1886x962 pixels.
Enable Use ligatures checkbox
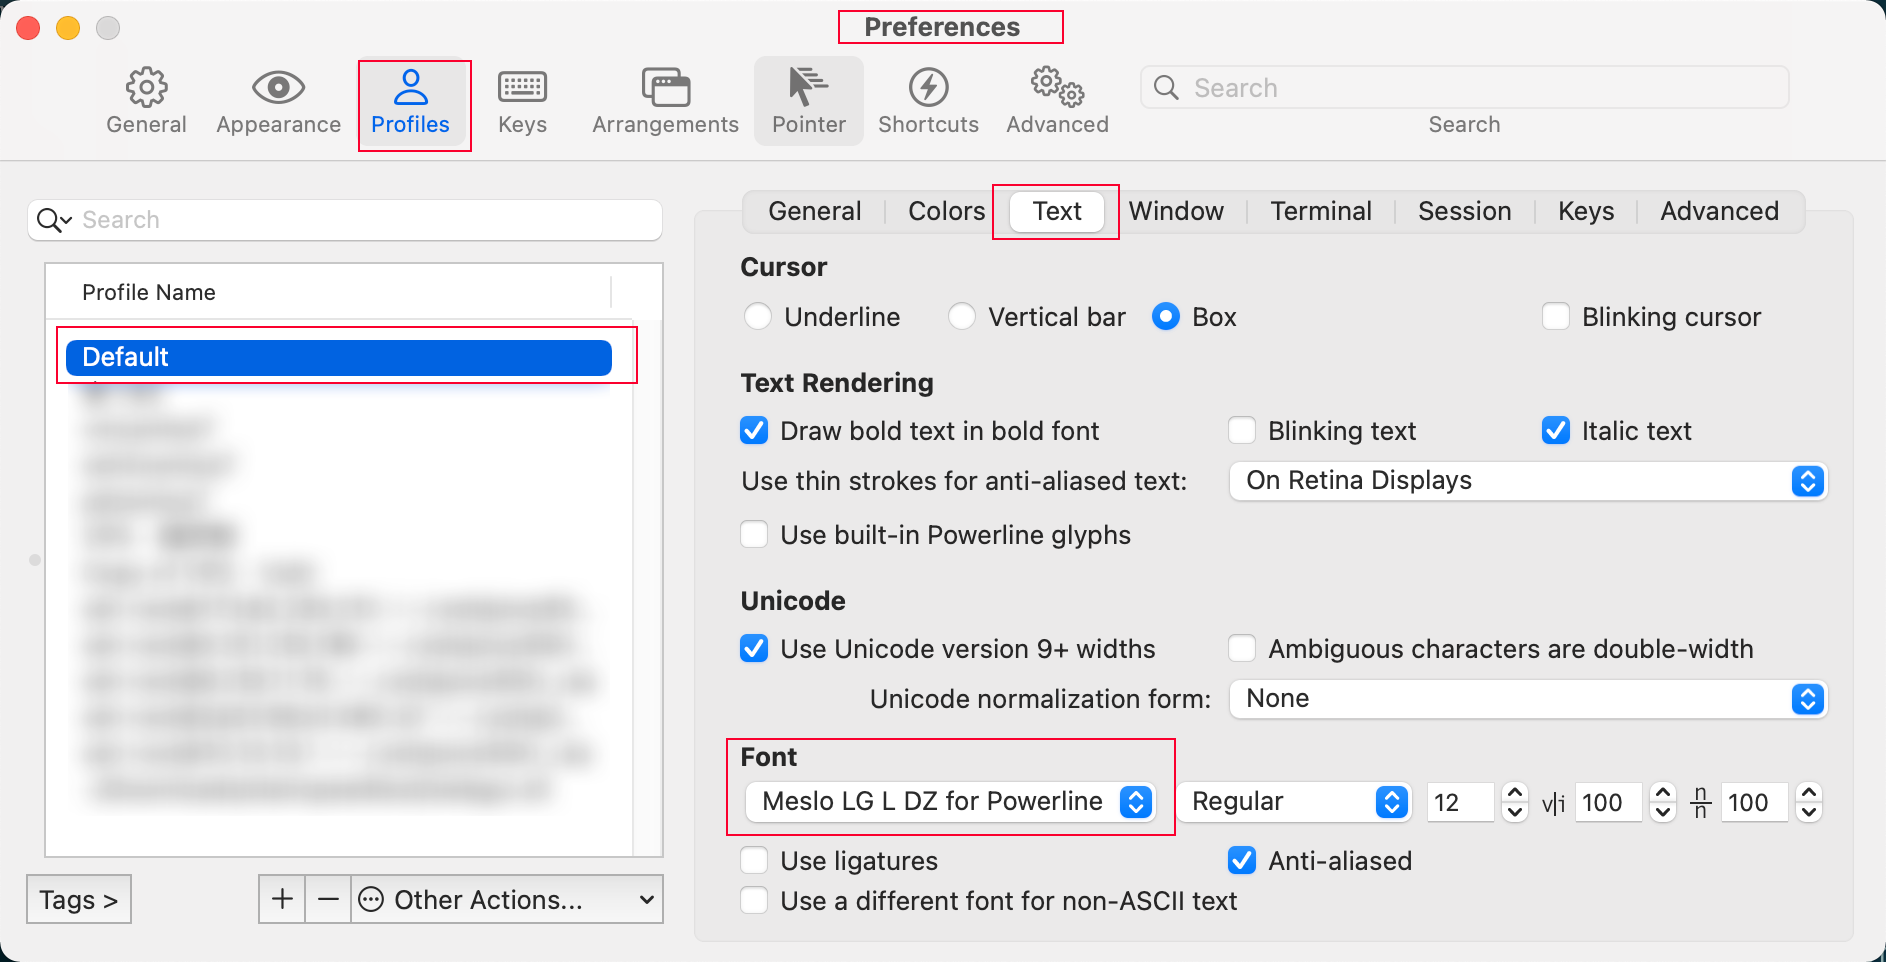[x=754, y=861]
